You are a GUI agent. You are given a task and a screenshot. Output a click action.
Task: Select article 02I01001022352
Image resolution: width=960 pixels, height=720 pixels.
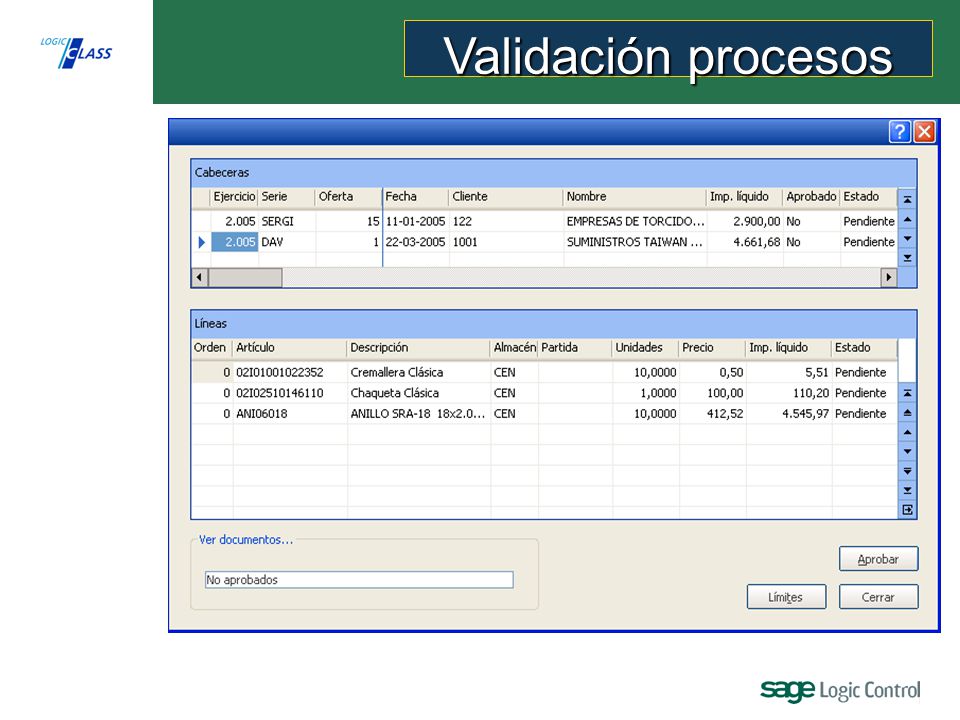point(290,372)
